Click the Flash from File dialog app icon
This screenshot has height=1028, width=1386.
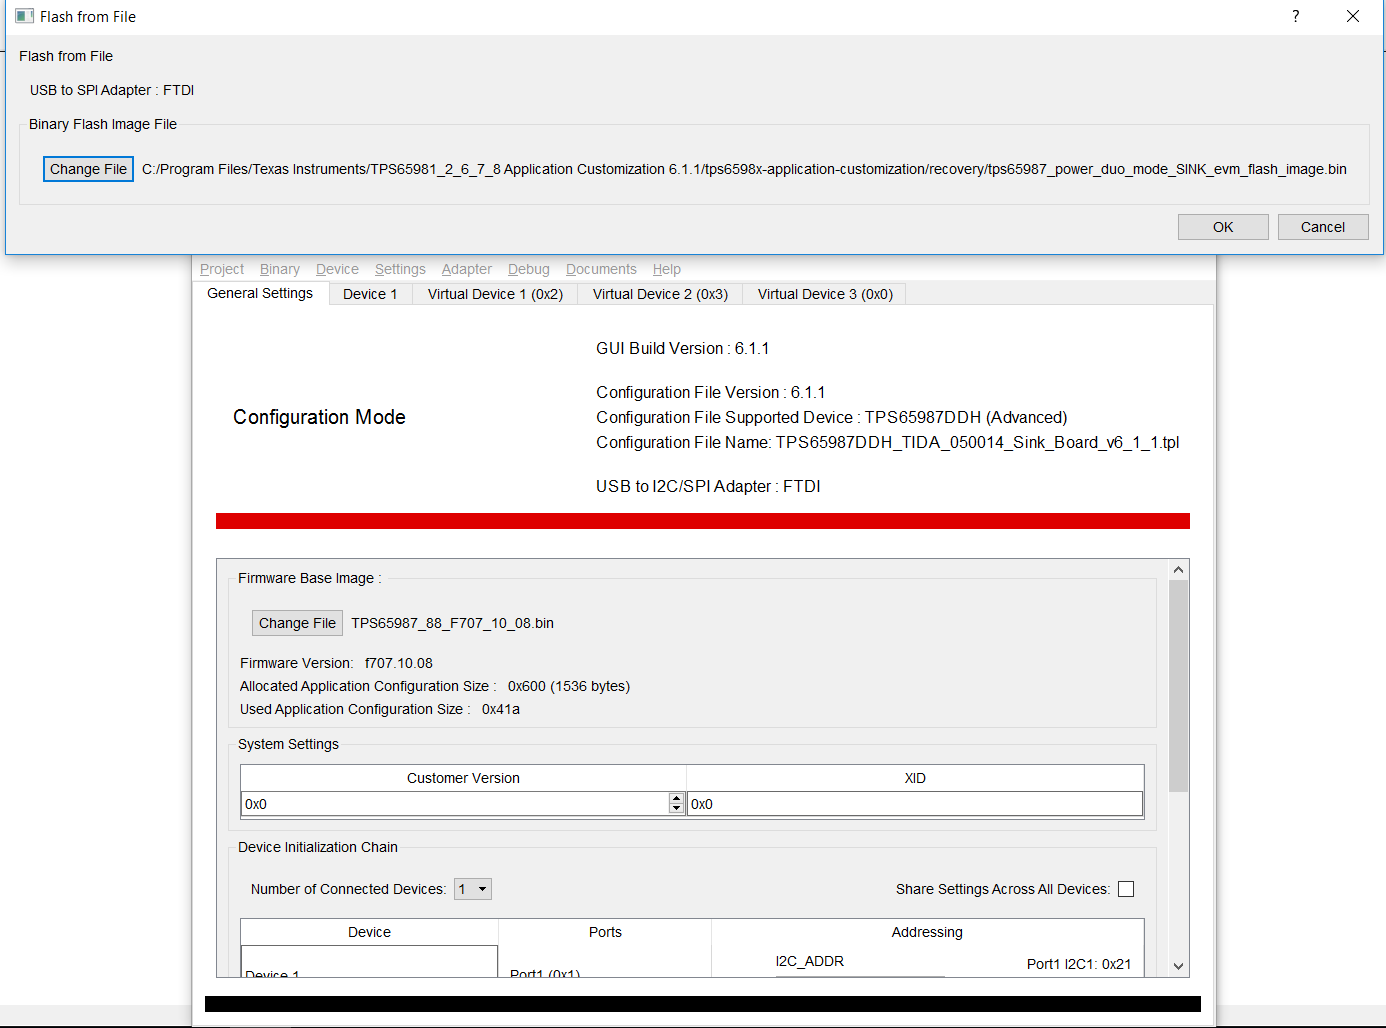click(25, 16)
